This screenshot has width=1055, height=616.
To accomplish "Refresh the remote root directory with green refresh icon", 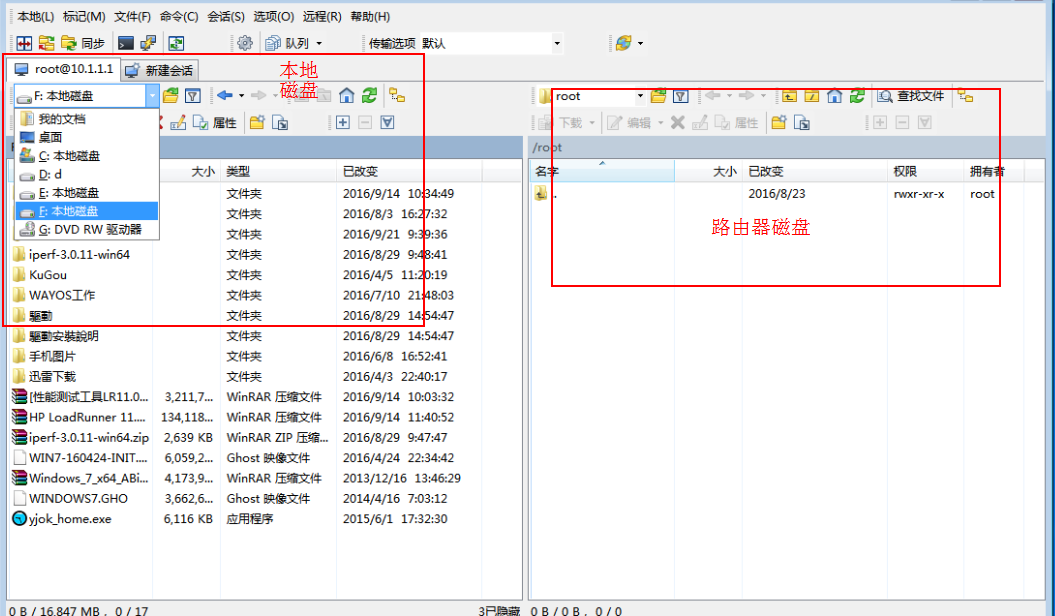I will [x=857, y=96].
